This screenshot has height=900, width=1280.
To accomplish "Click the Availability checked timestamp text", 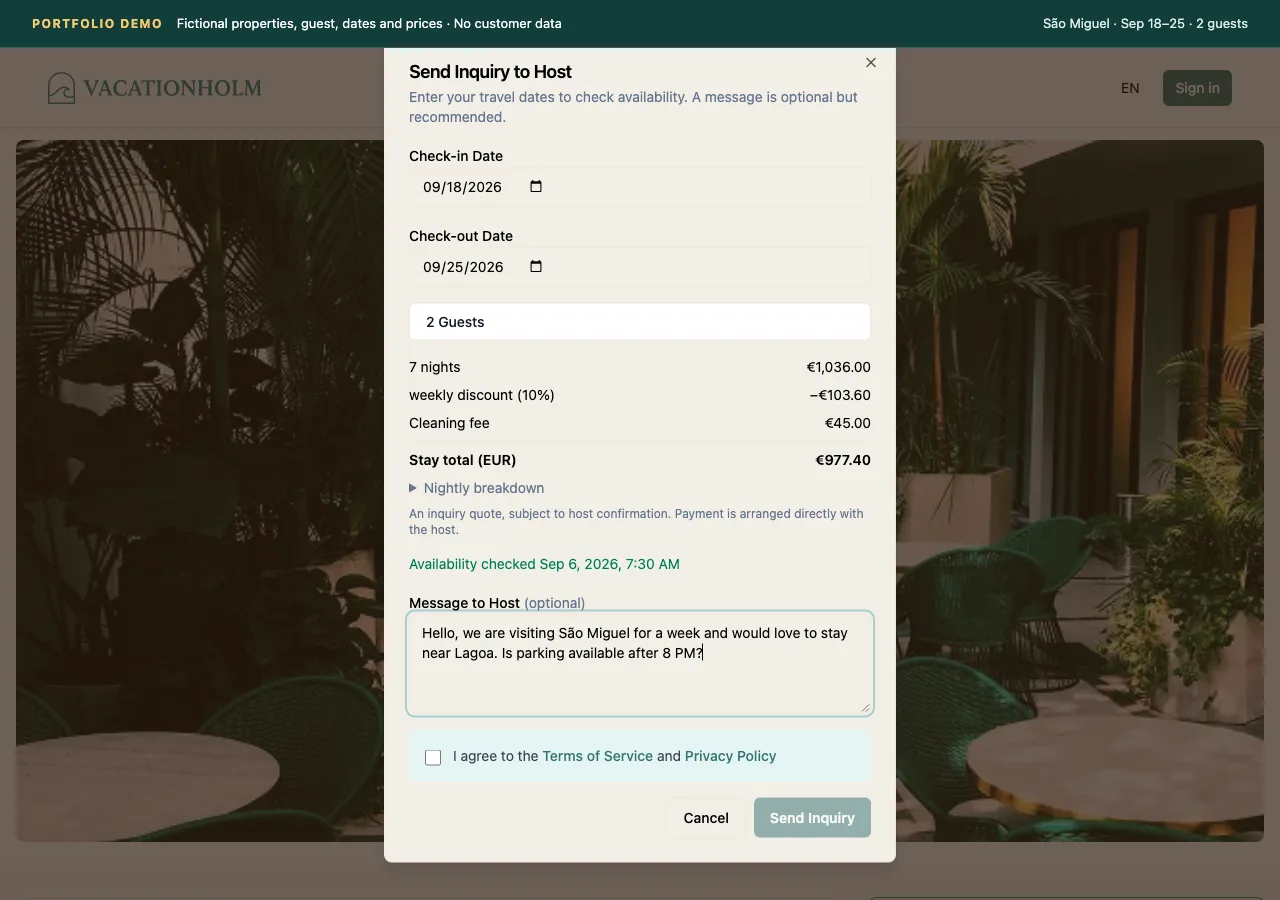I will click(544, 564).
